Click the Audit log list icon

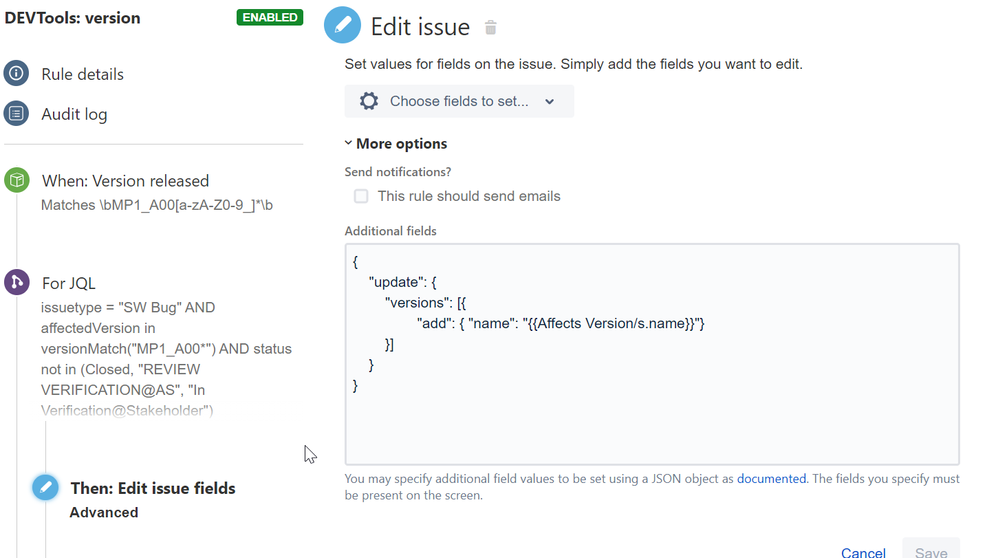pyautogui.click(x=16, y=114)
